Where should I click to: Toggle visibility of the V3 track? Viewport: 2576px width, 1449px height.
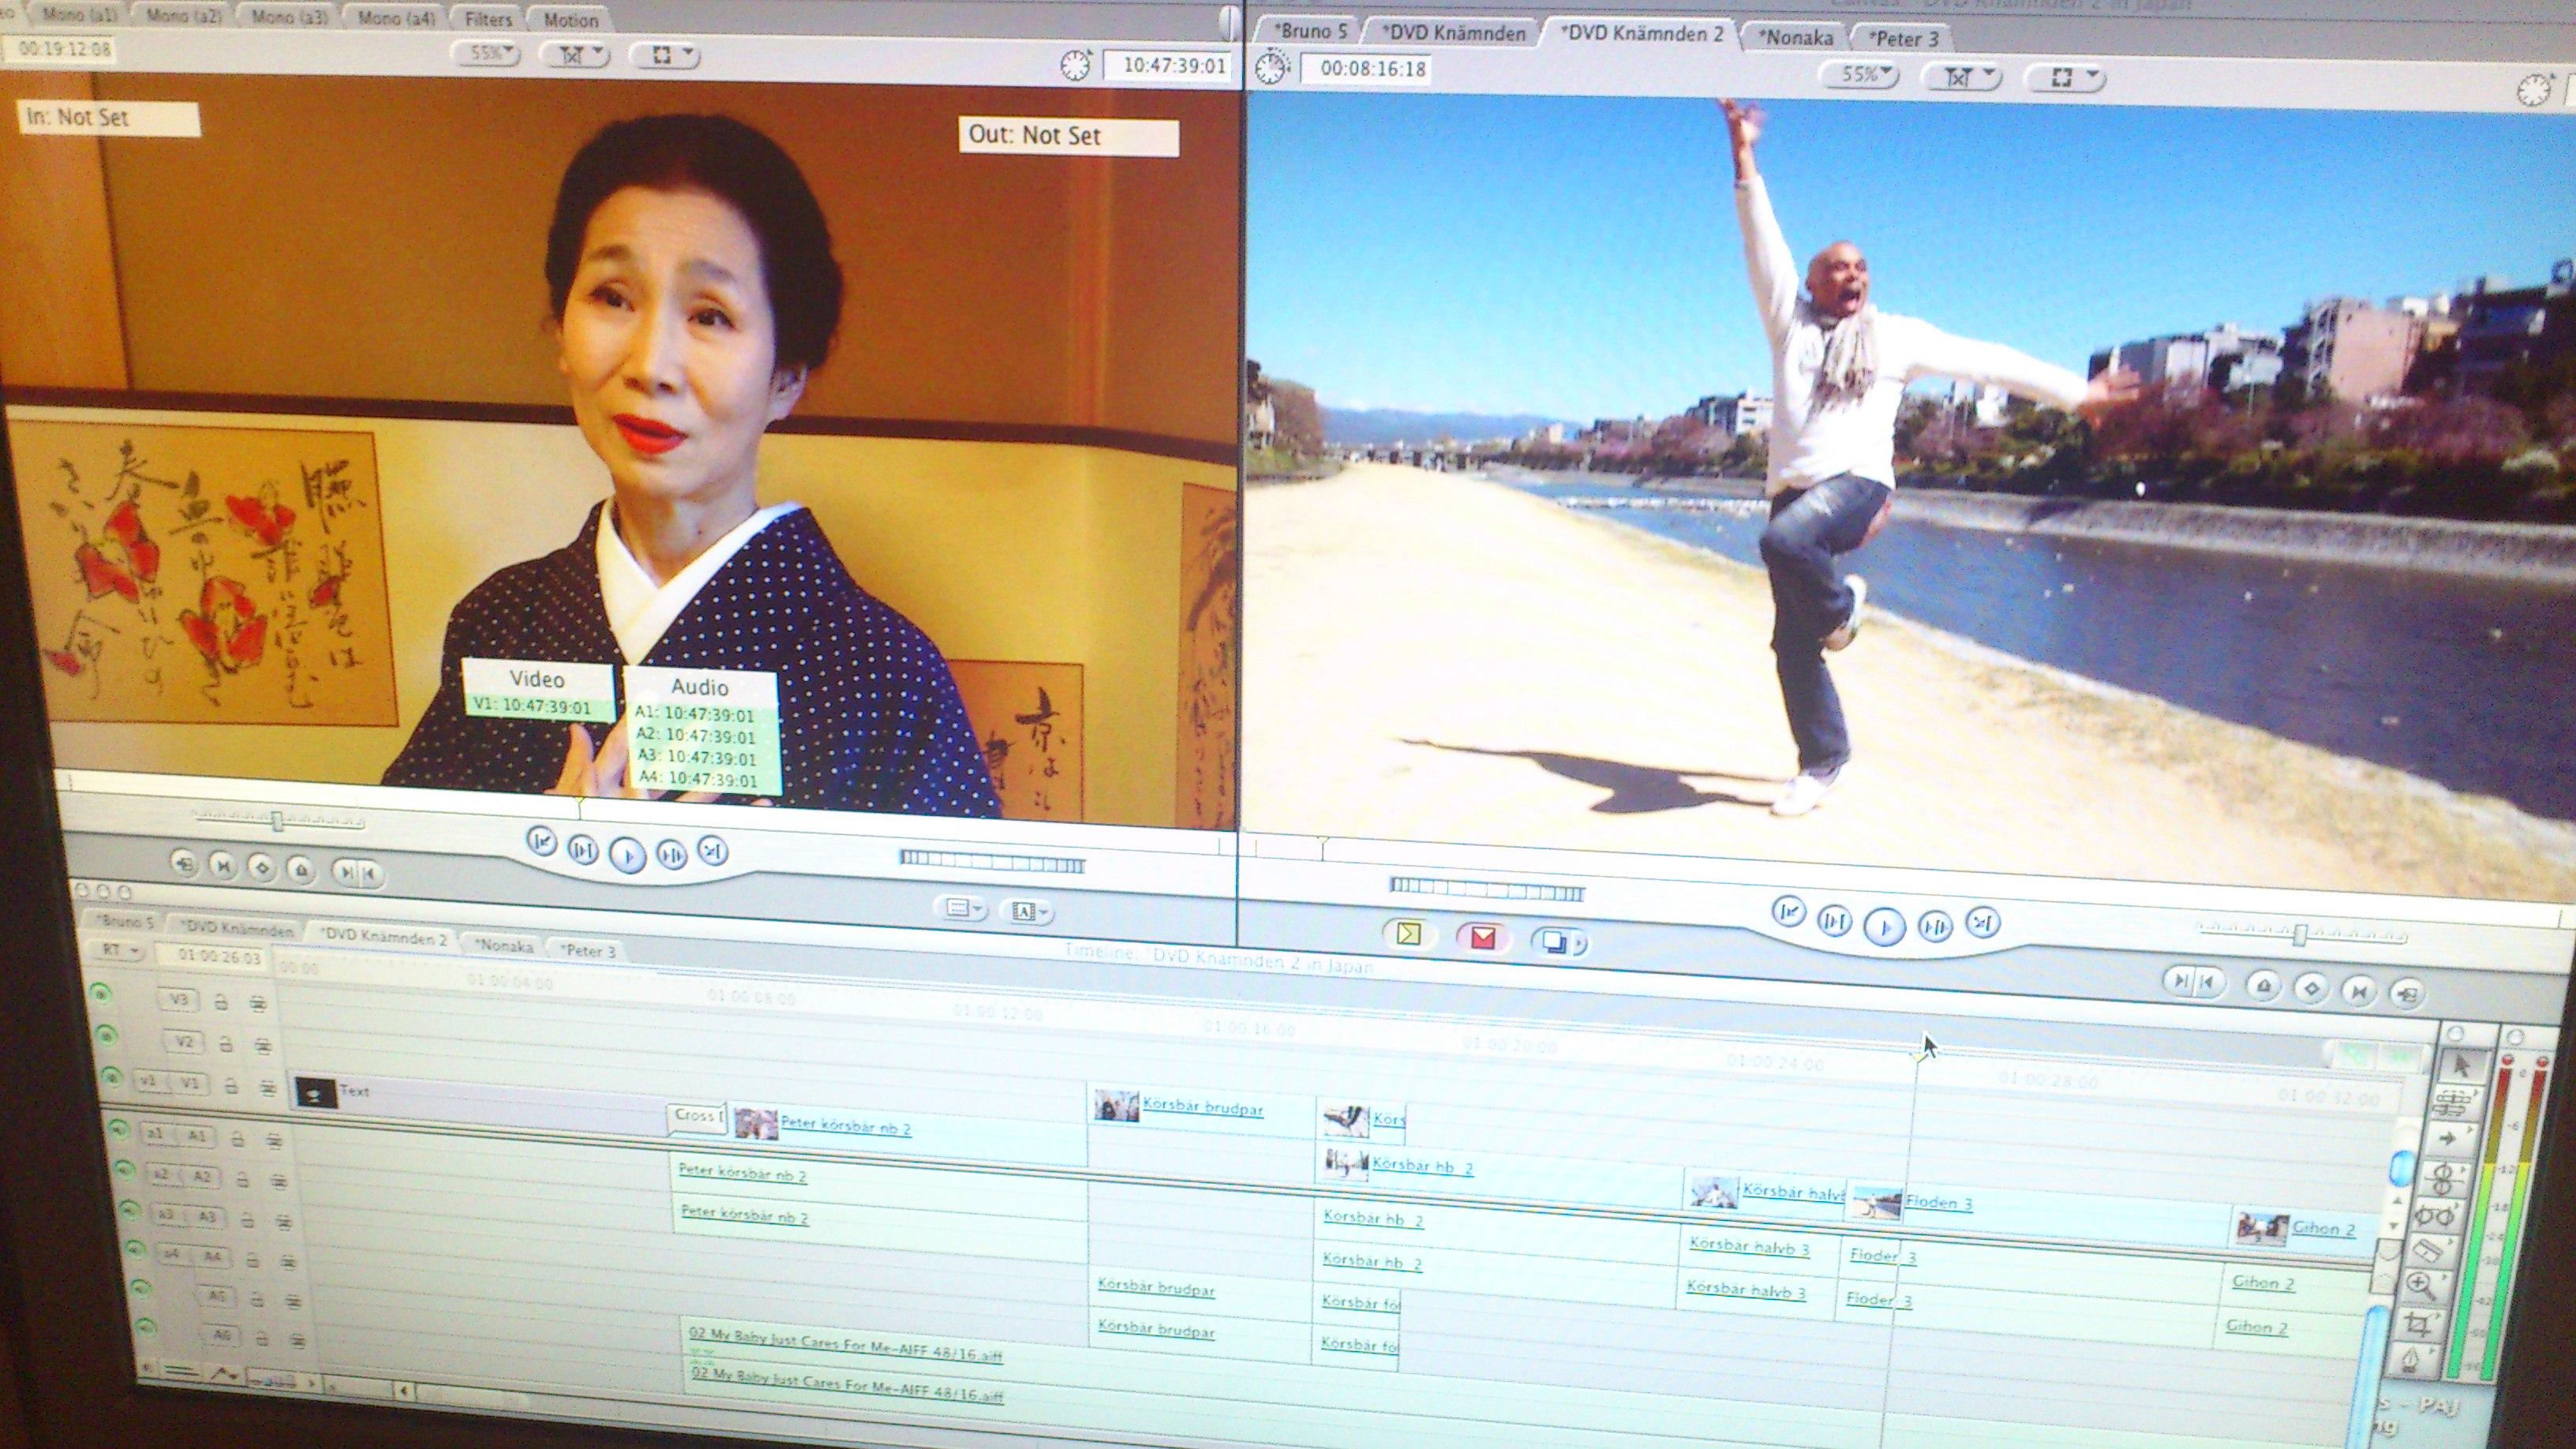click(x=100, y=993)
